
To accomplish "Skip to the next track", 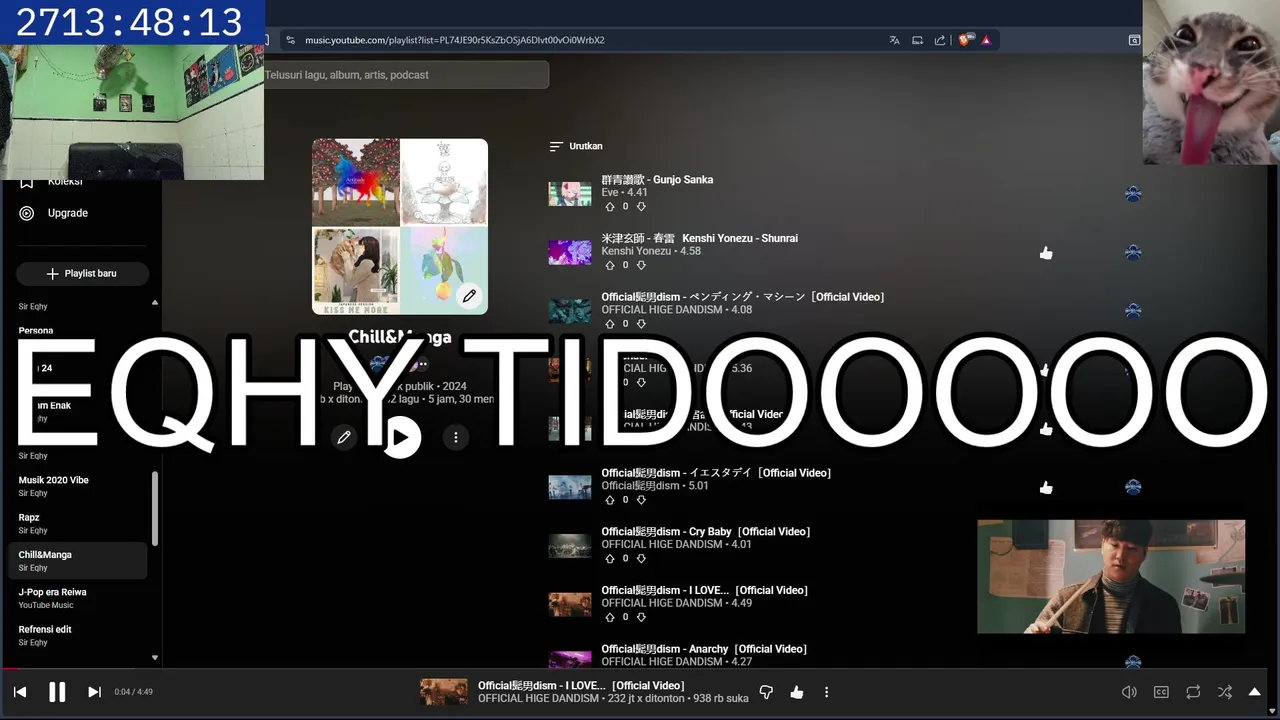I will click(x=94, y=692).
